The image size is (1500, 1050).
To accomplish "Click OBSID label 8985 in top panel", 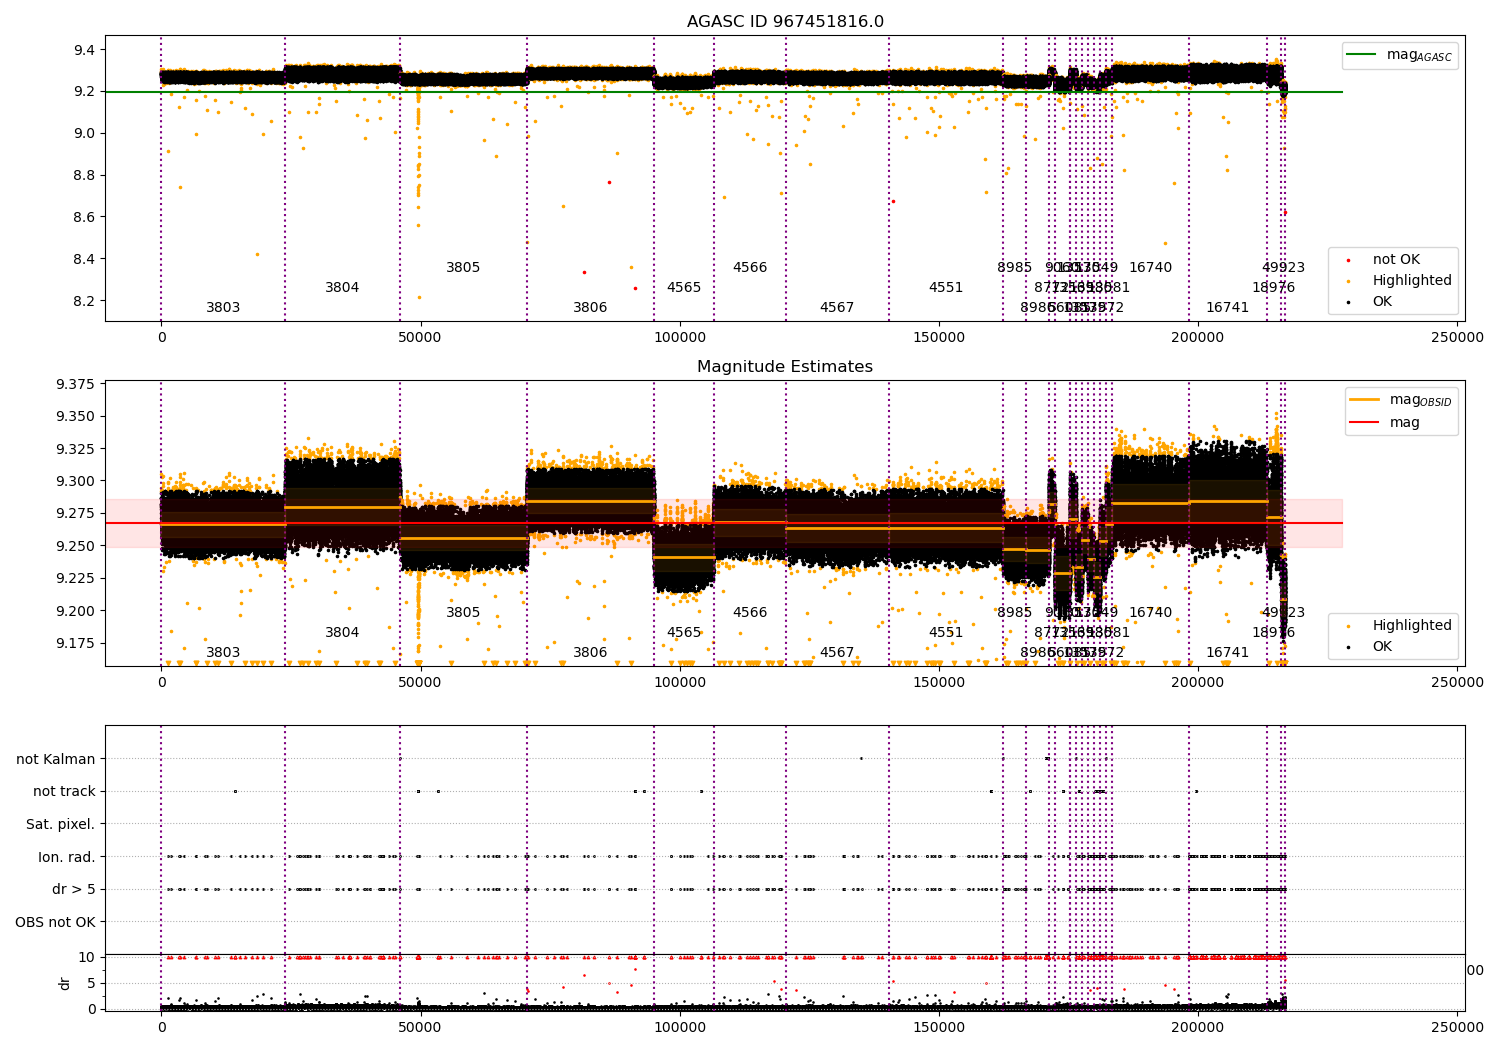I will [1014, 268].
